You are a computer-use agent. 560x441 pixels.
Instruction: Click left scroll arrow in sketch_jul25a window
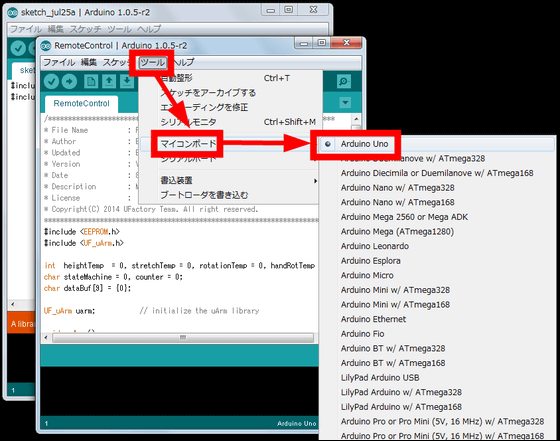pos(12,305)
